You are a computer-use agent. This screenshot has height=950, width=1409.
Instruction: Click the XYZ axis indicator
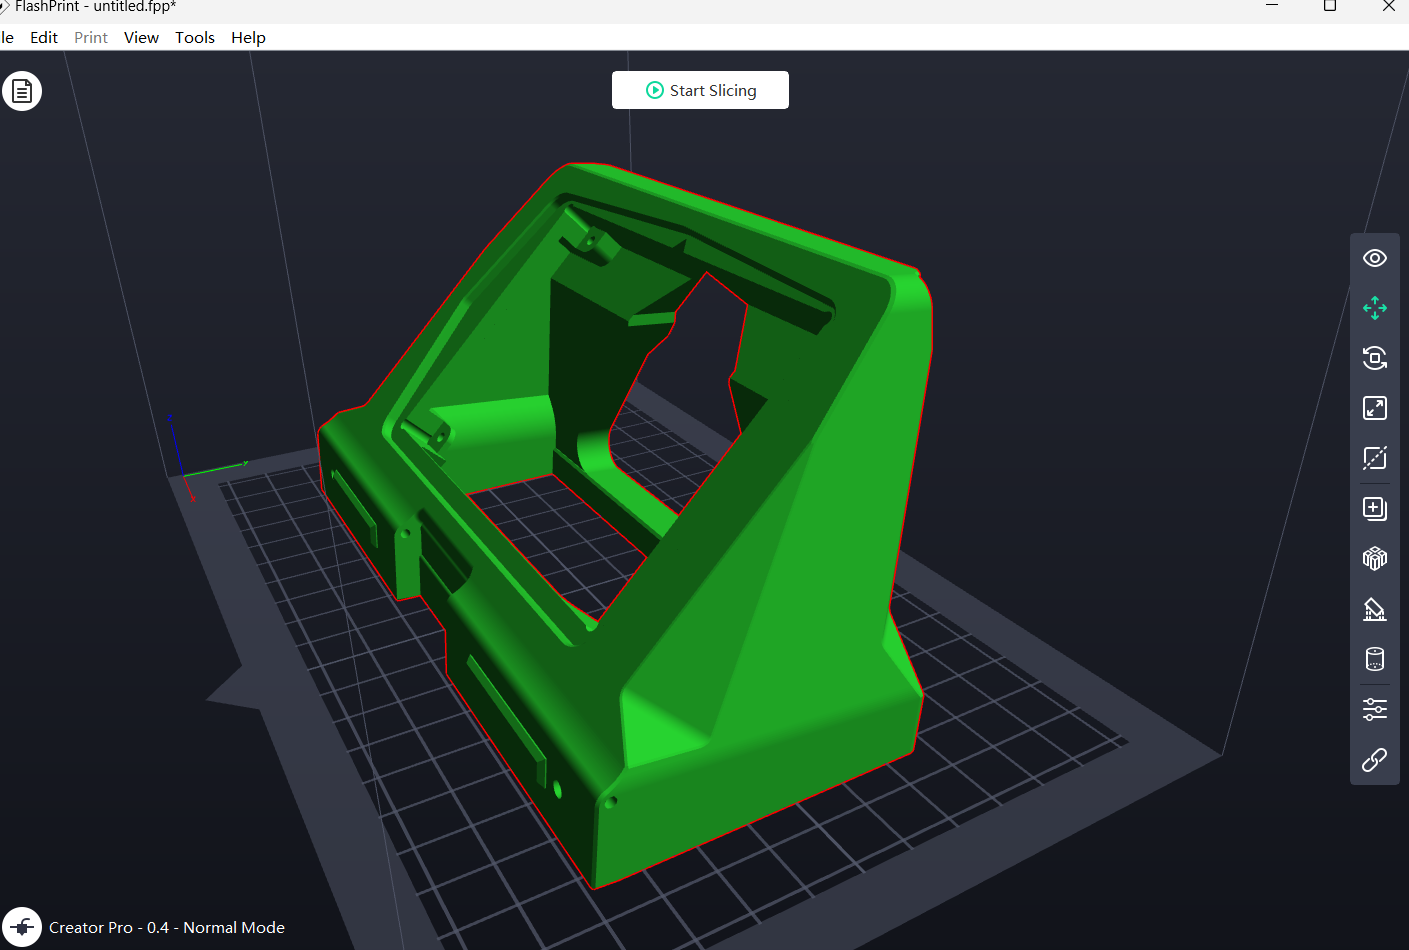click(205, 460)
